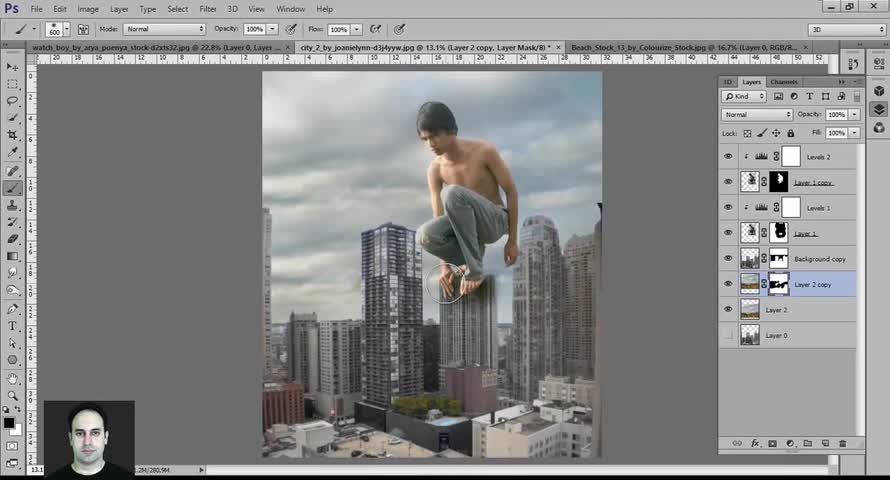Click the add layer style fx icon

(755, 443)
